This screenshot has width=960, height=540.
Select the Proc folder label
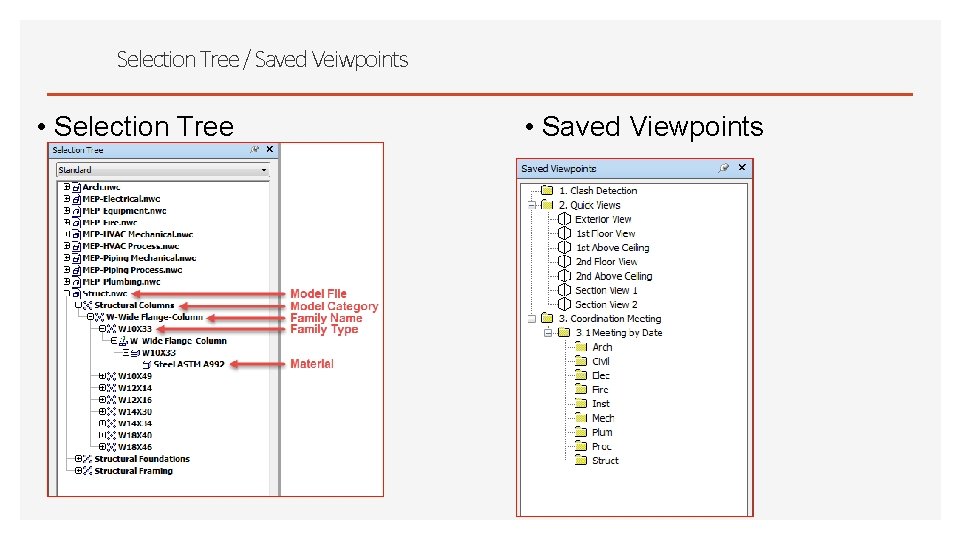point(602,446)
